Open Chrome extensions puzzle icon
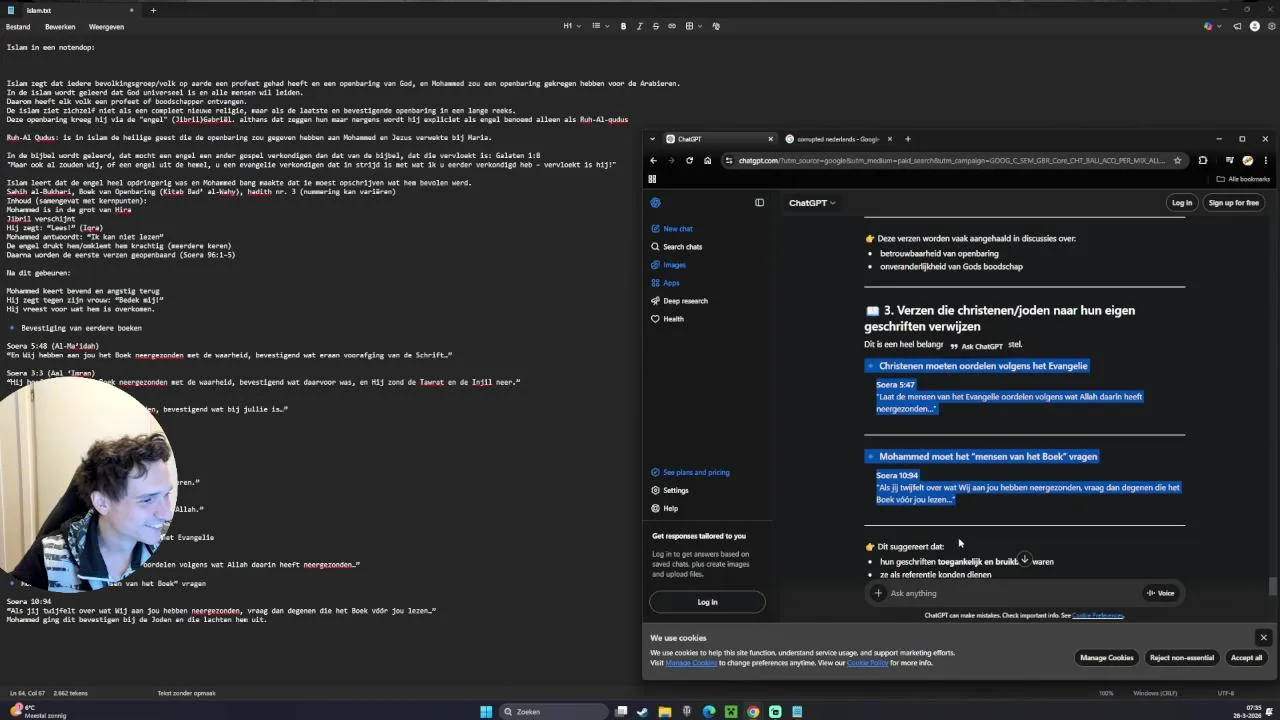This screenshot has width=1280, height=720. [x=1202, y=160]
